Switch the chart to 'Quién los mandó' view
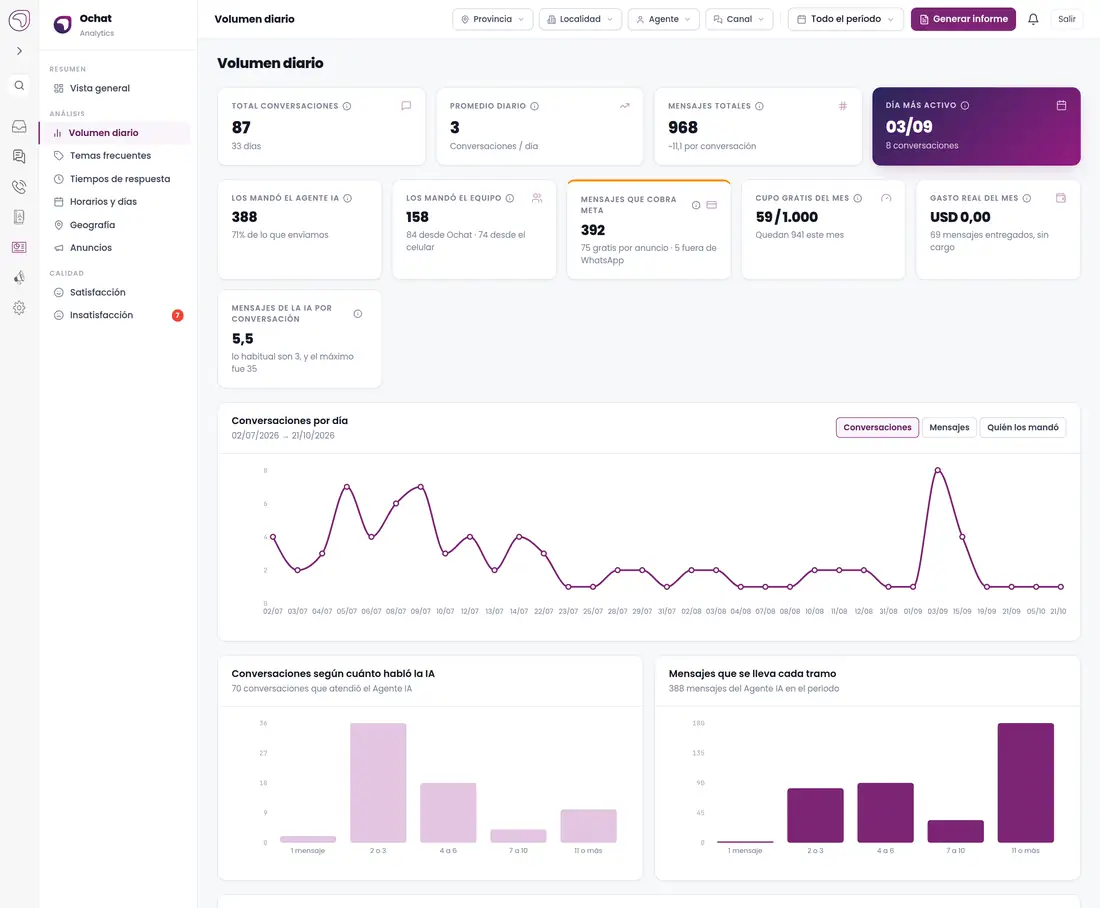 pyautogui.click(x=1023, y=427)
